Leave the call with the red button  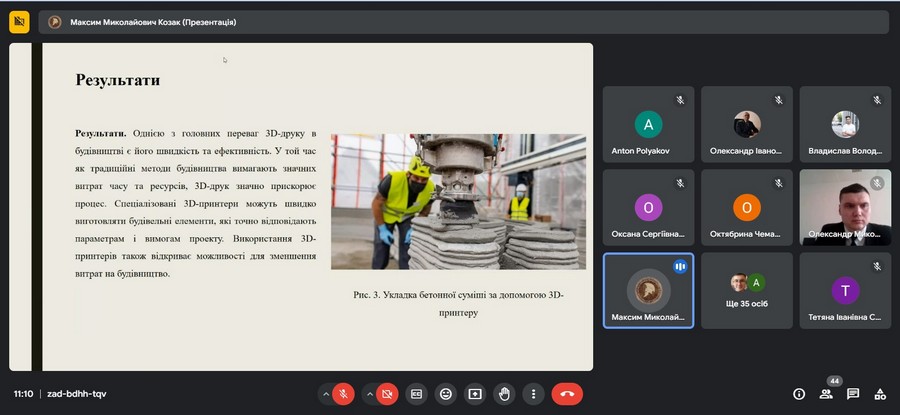point(567,394)
